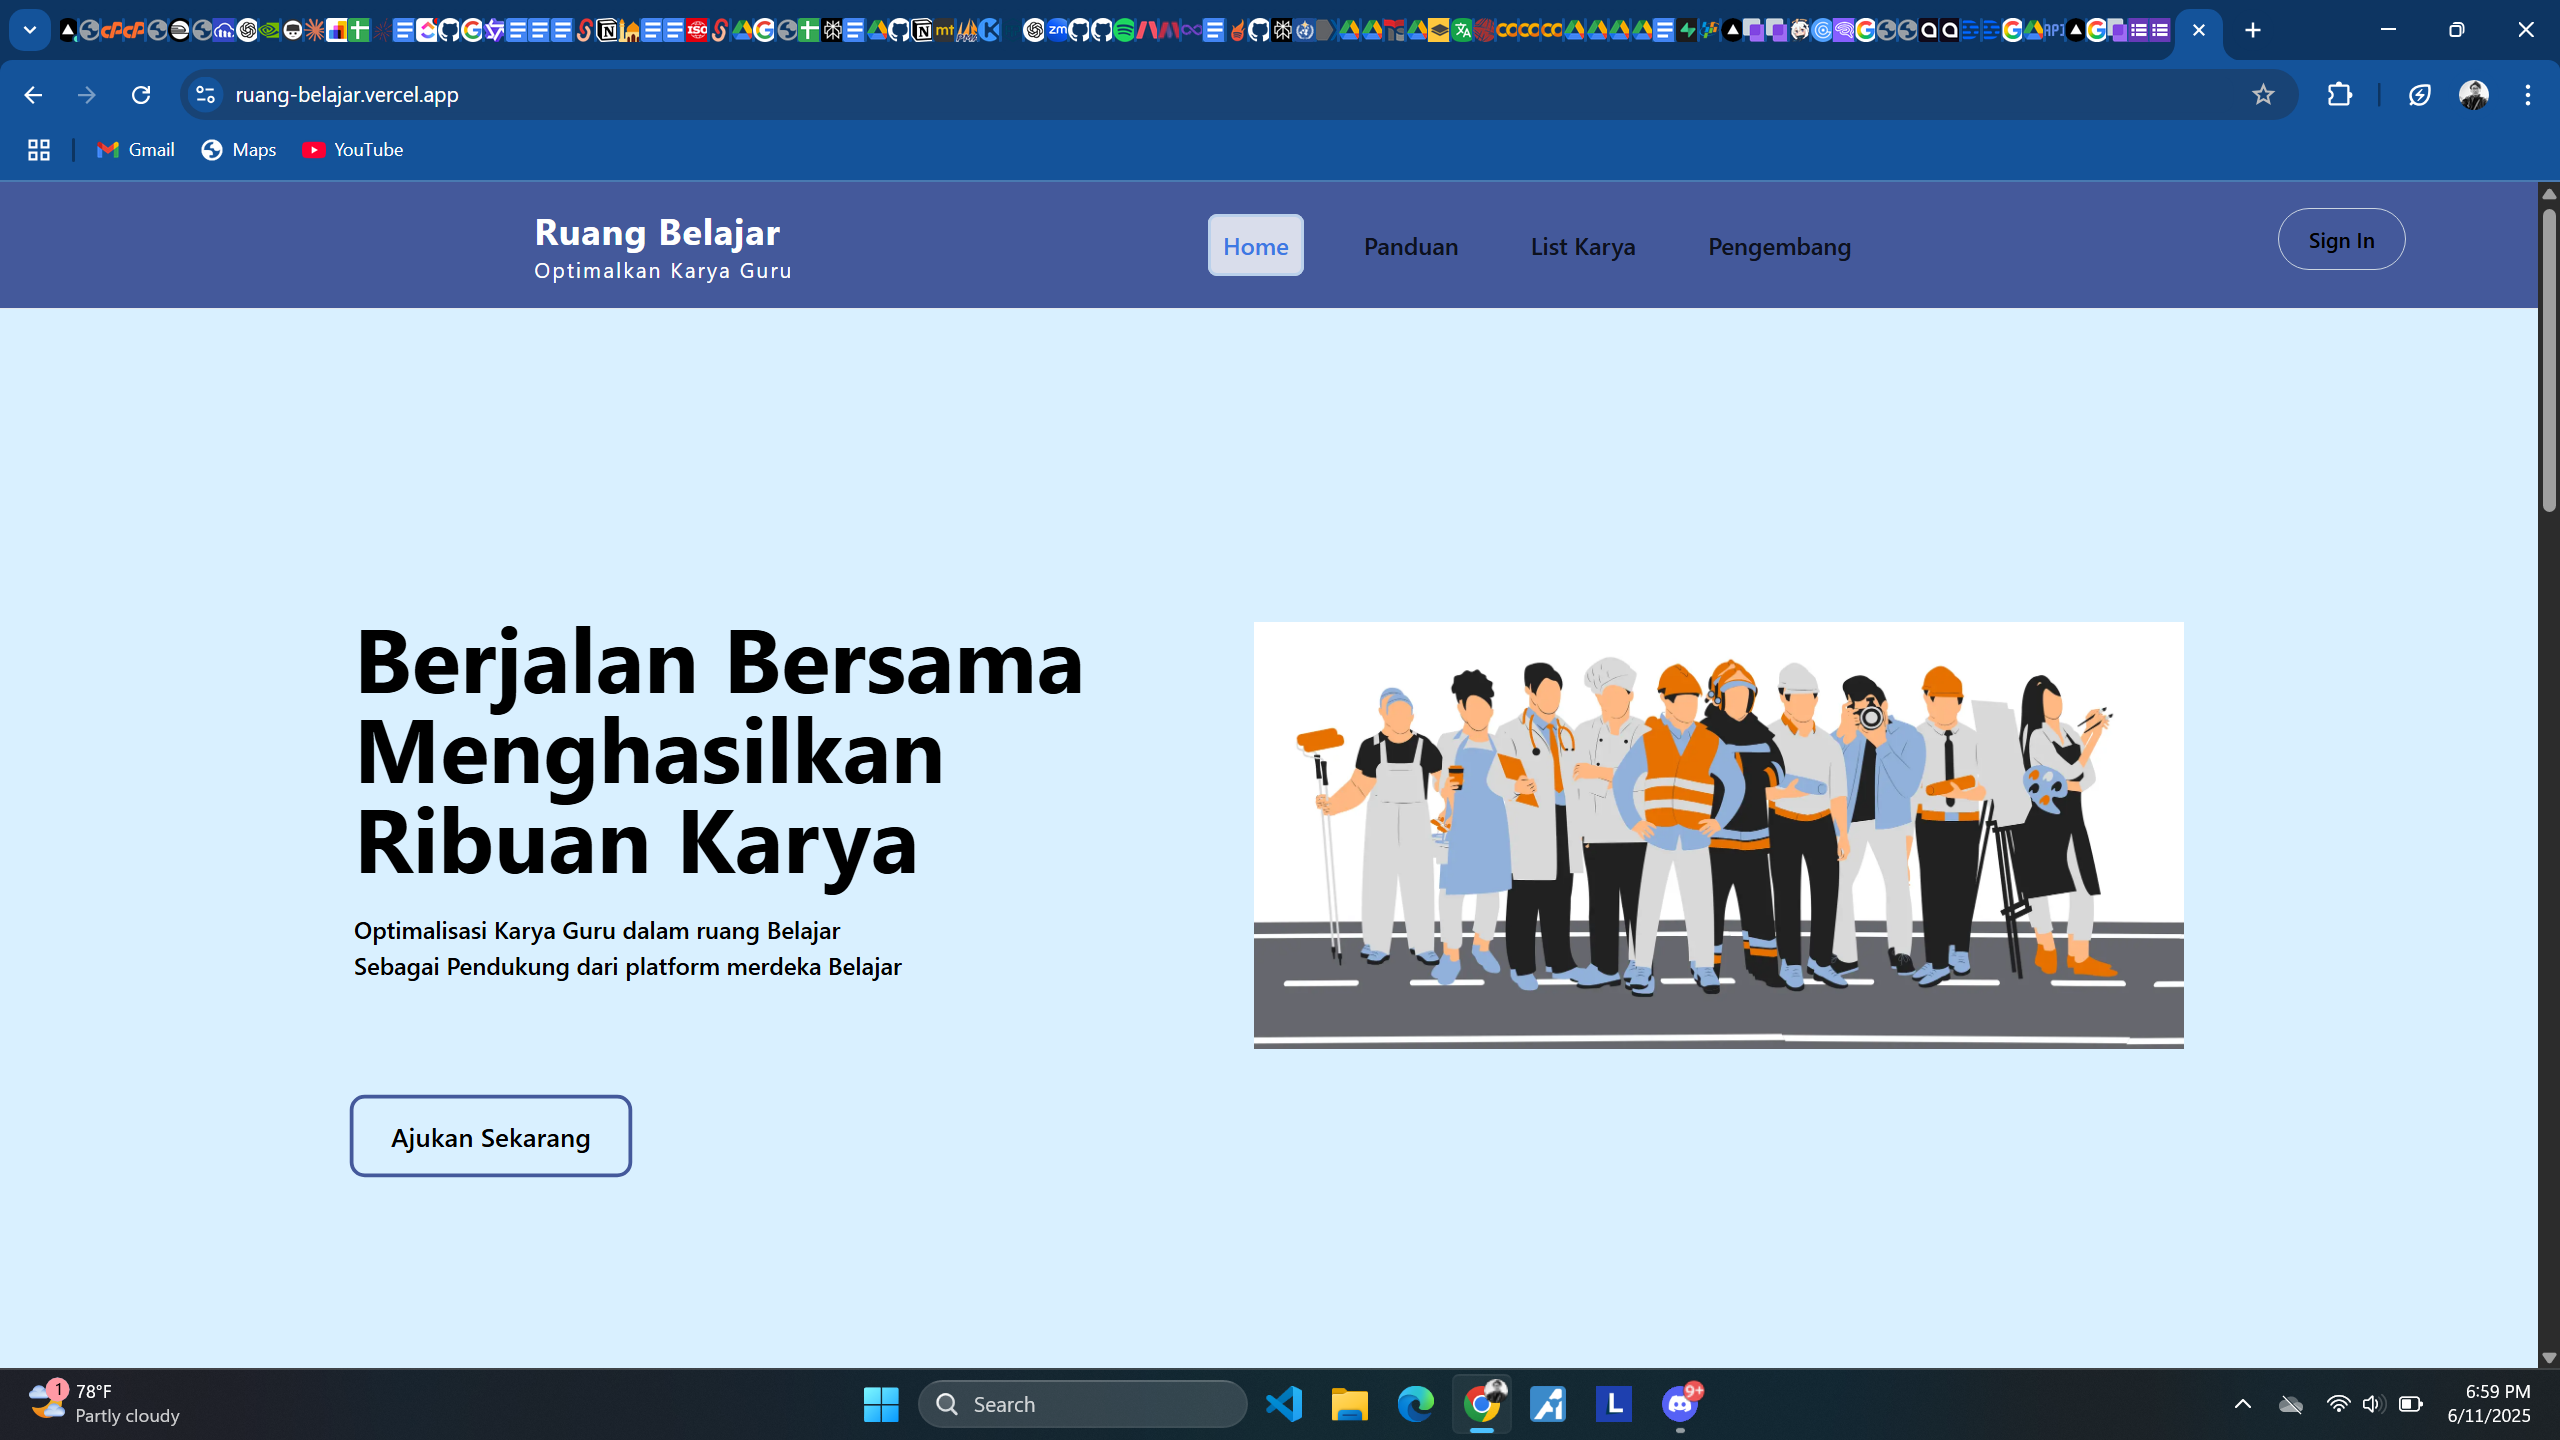Go back to previous page
2560x1440 pixels.
(33, 95)
